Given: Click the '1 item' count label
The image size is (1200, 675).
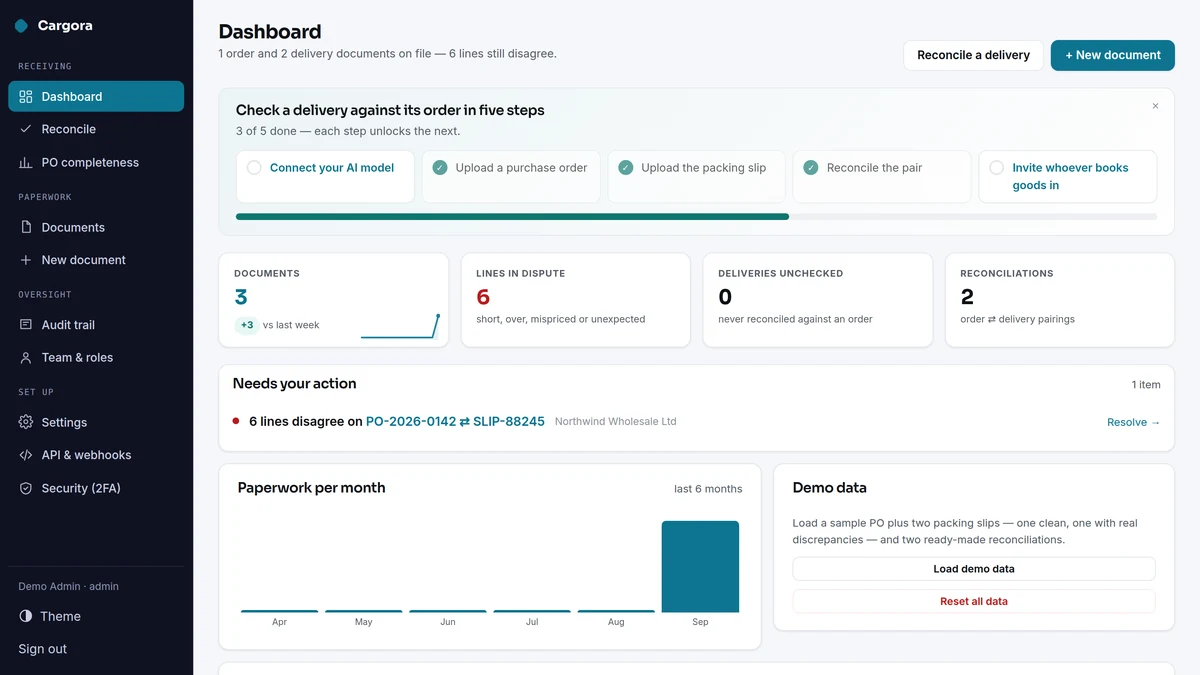Looking at the screenshot, I should point(1146,384).
